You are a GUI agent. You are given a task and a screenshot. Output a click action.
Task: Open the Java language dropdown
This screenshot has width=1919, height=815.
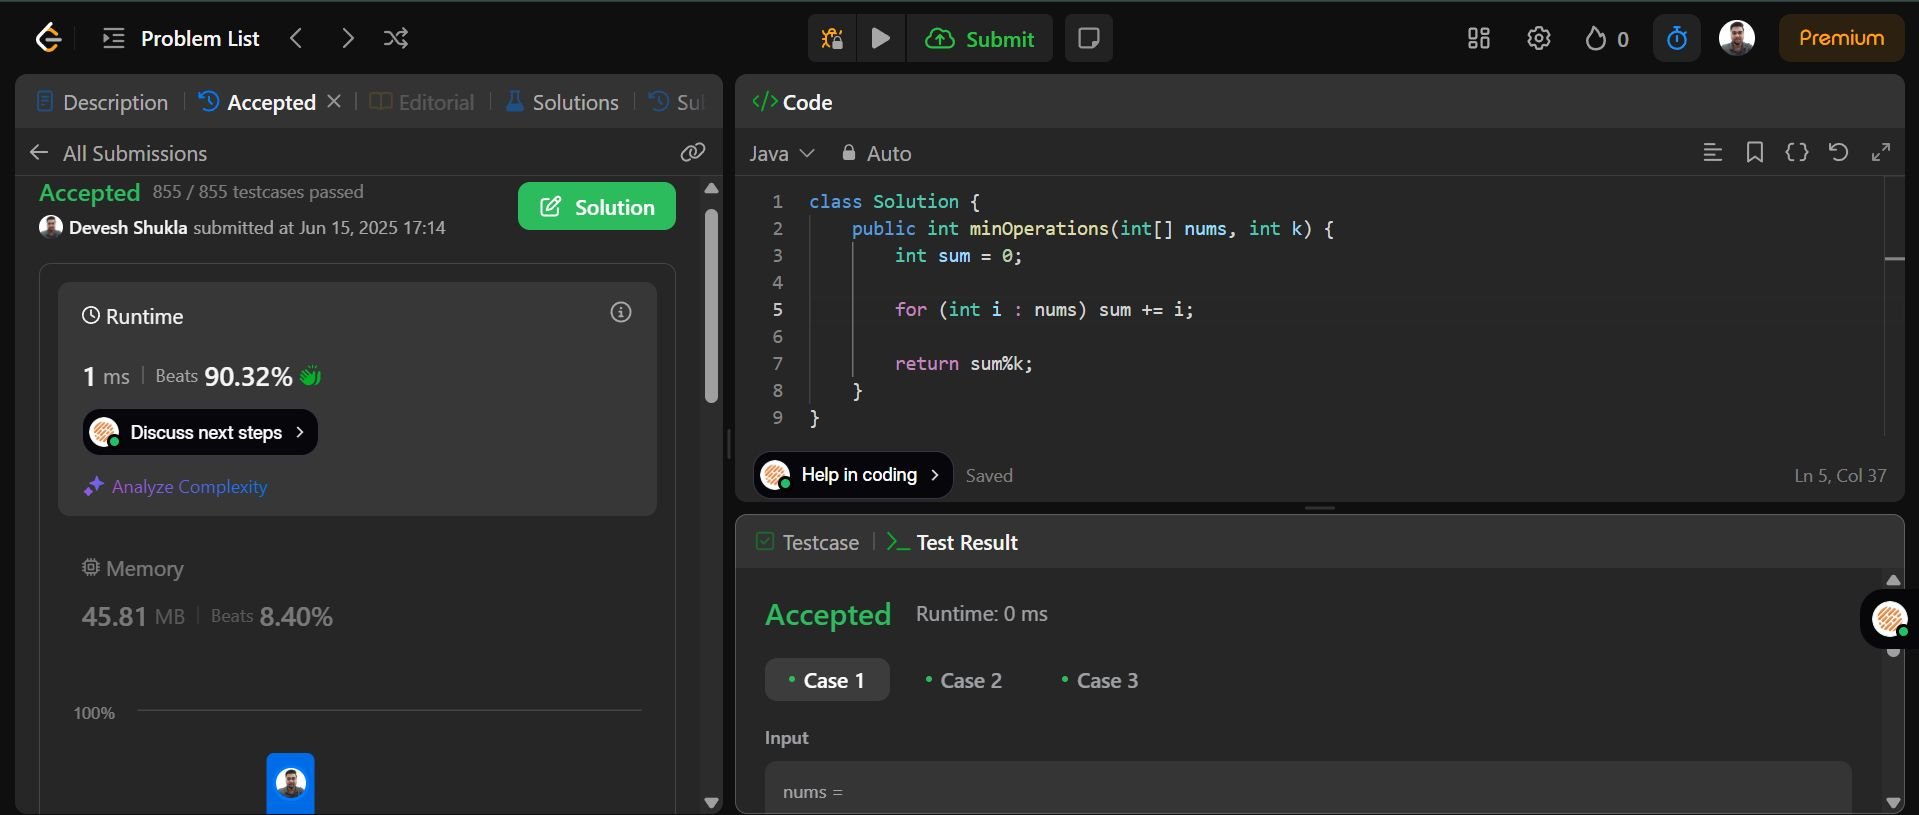pyautogui.click(x=782, y=154)
